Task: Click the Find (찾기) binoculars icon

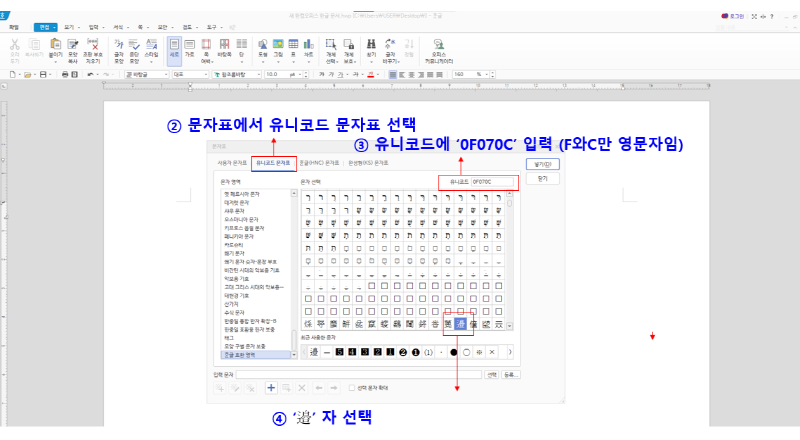Action: coord(371,44)
